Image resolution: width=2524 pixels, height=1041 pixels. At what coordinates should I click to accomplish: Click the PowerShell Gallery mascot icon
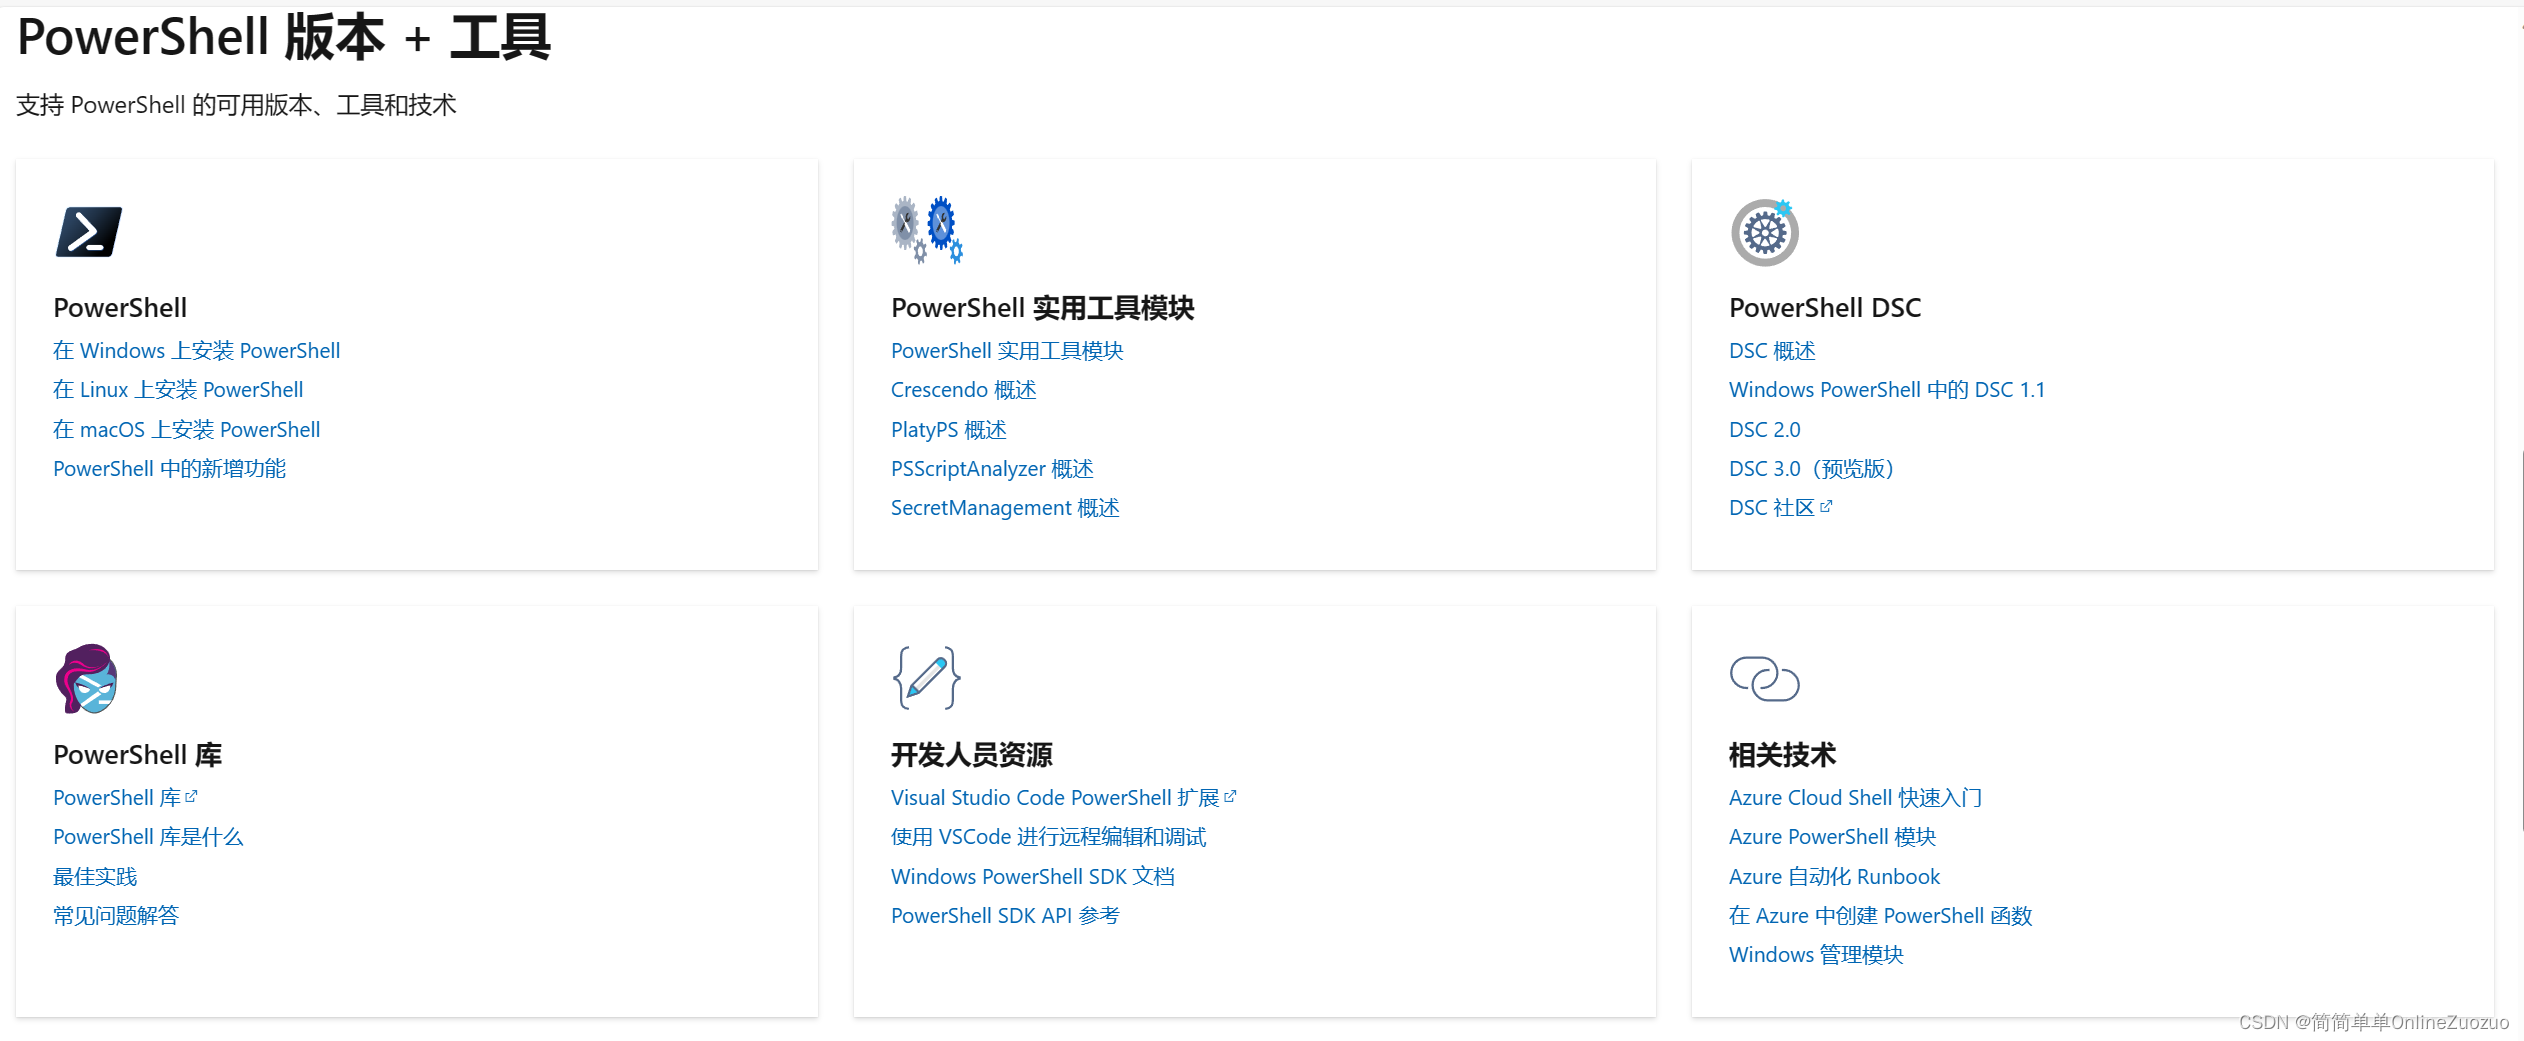[x=87, y=679]
